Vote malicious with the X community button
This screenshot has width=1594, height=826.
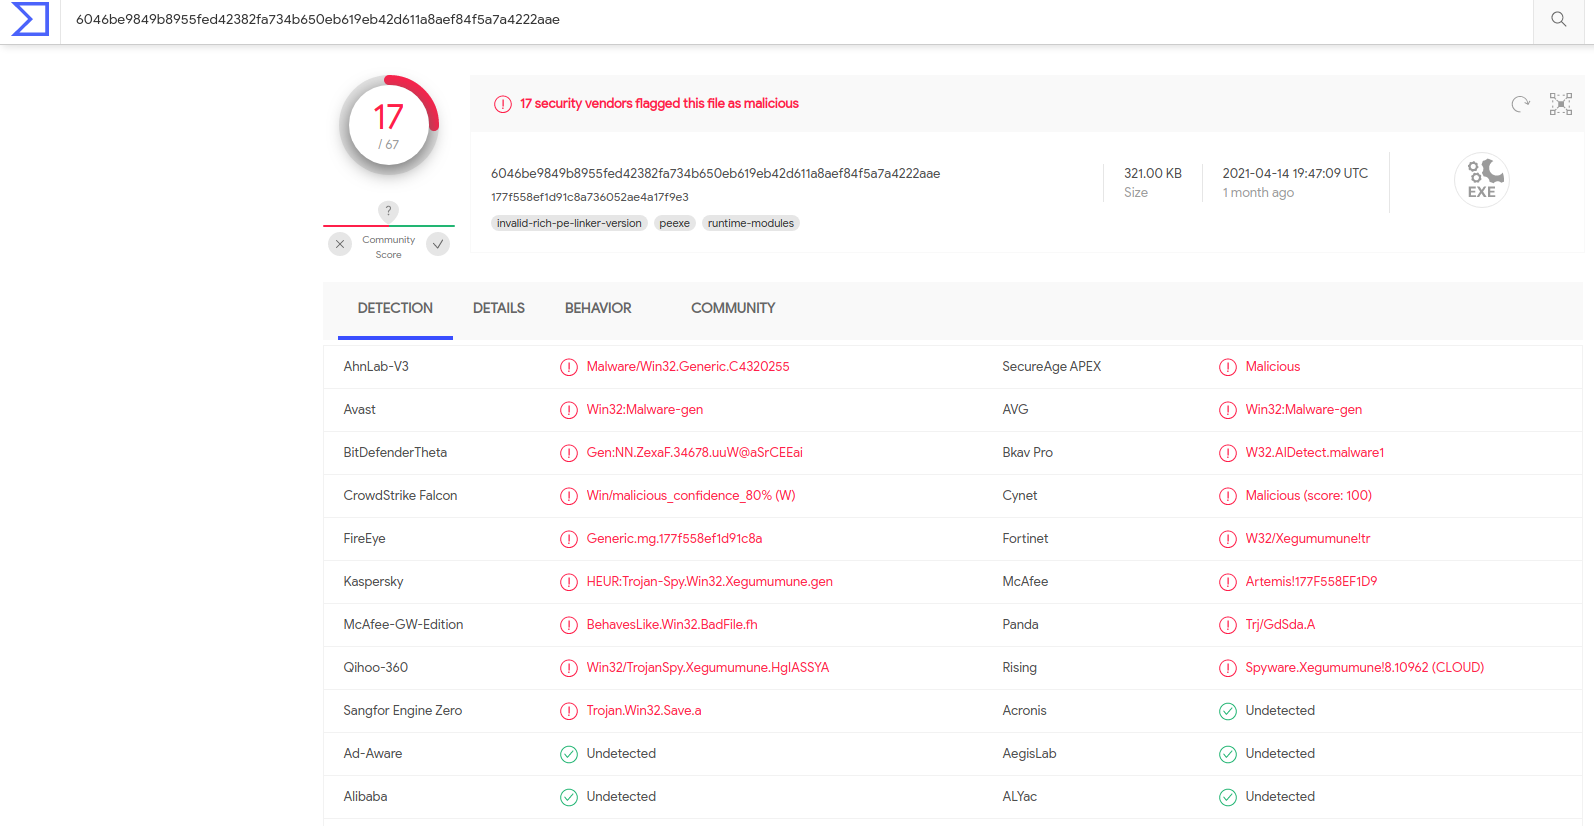point(340,244)
